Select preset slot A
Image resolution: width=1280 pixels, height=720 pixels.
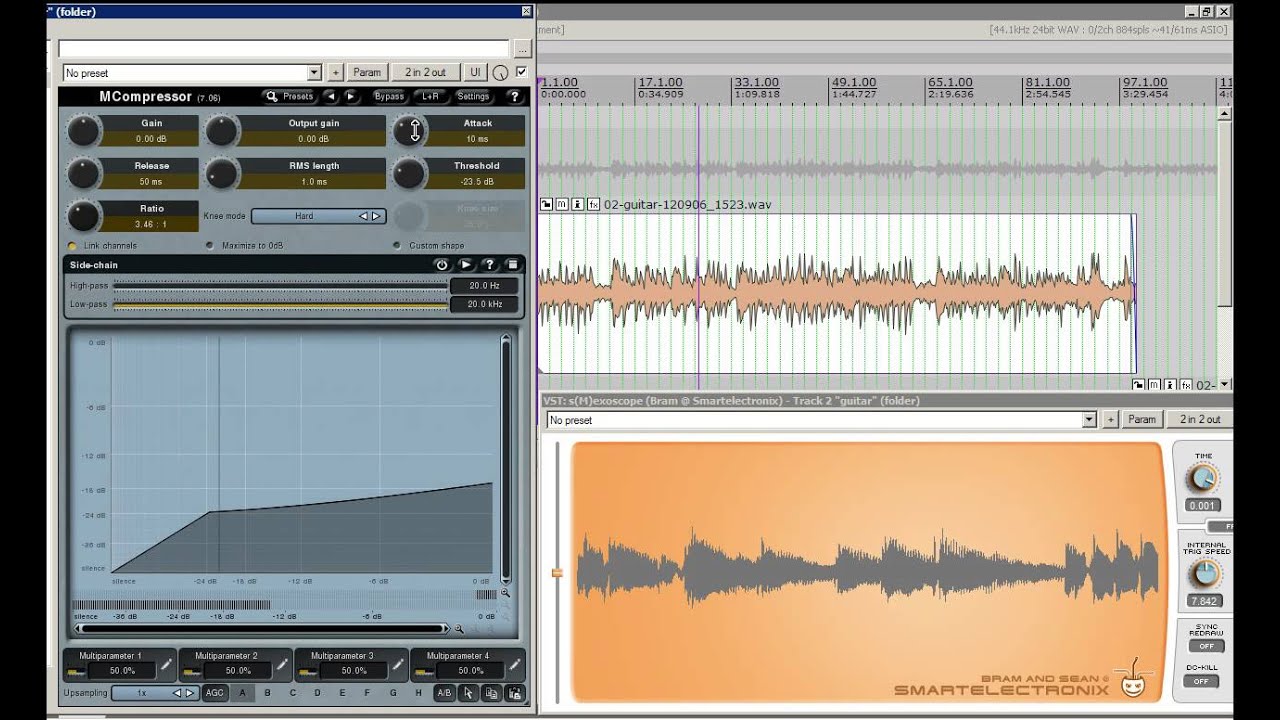[242, 692]
